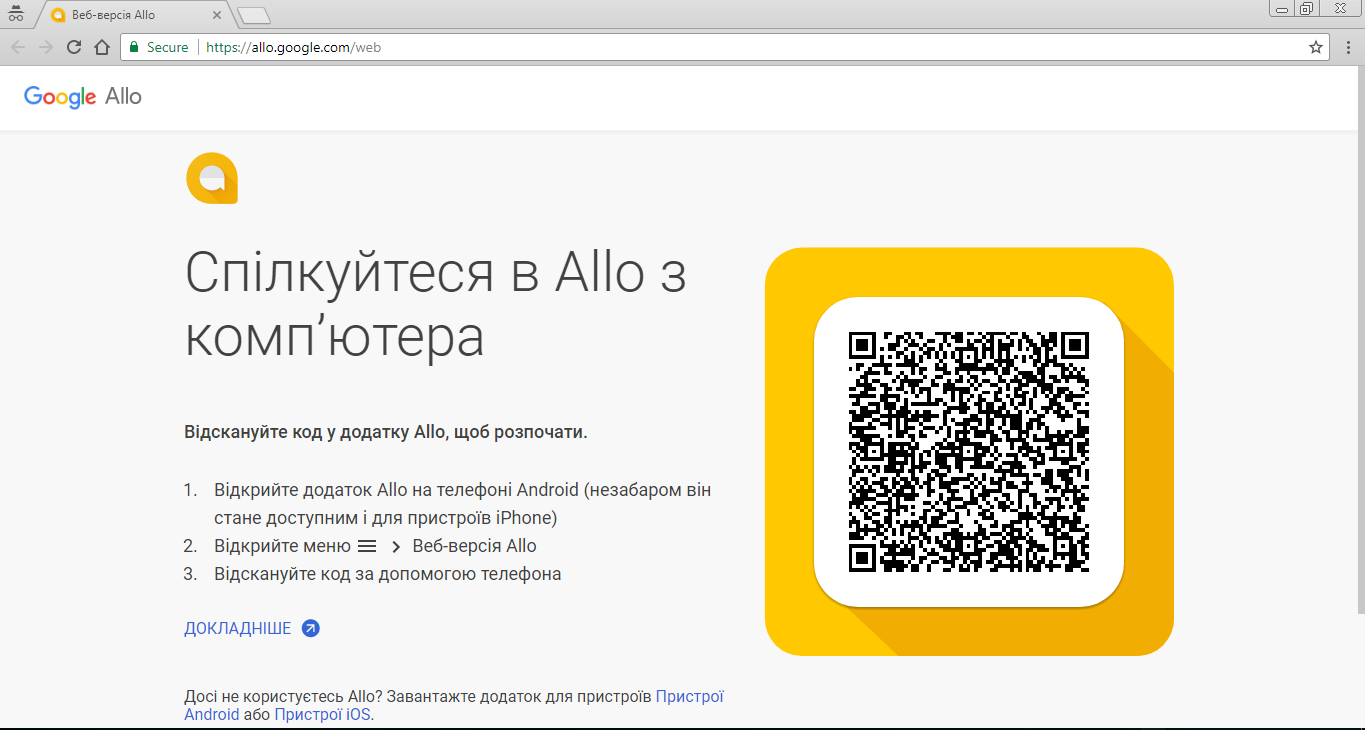This screenshot has width=1365, height=730.
Task: Open the Chrome three-dot menu
Action: pos(1349,47)
